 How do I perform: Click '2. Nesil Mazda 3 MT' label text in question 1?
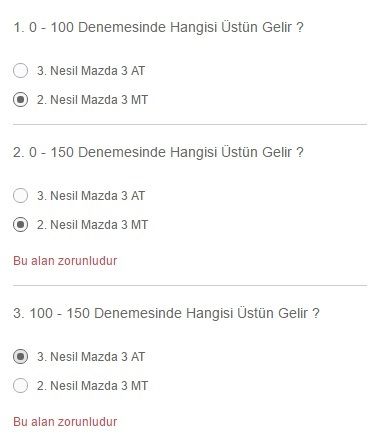pos(92,100)
